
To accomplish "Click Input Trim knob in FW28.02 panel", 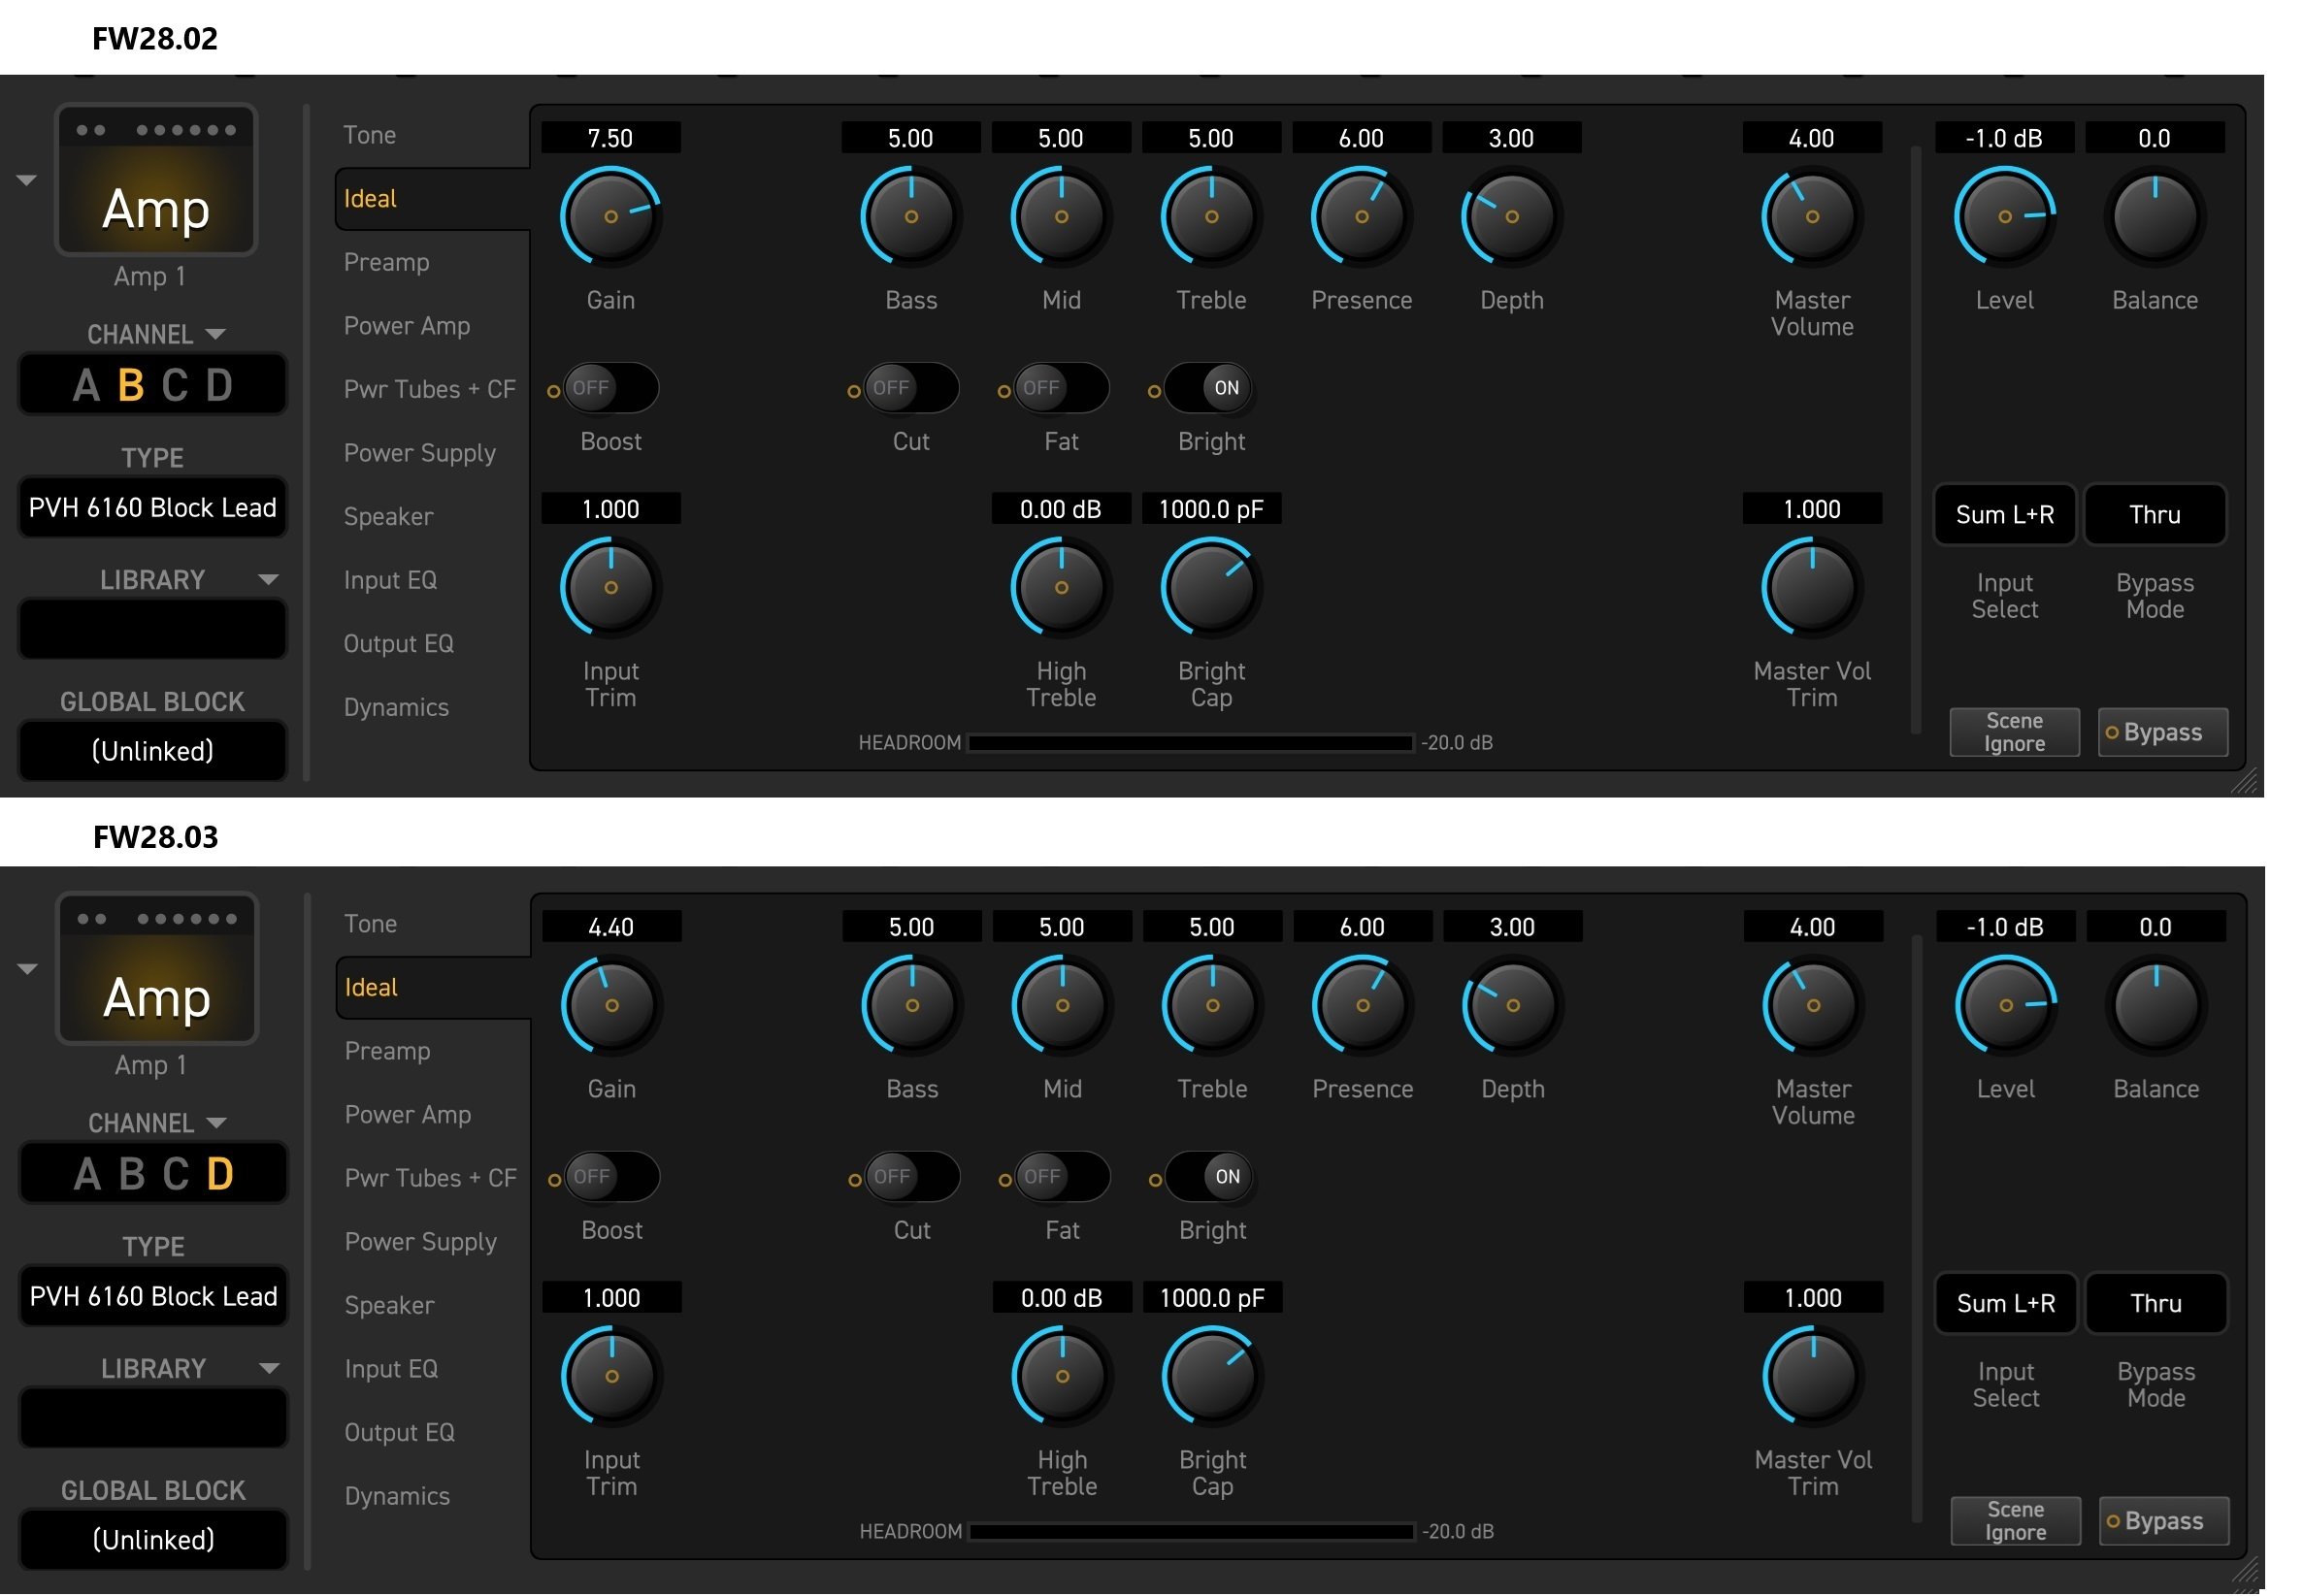I will pyautogui.click(x=610, y=588).
